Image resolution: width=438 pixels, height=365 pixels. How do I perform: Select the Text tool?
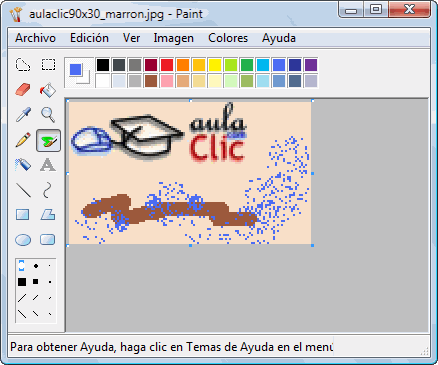click(48, 165)
